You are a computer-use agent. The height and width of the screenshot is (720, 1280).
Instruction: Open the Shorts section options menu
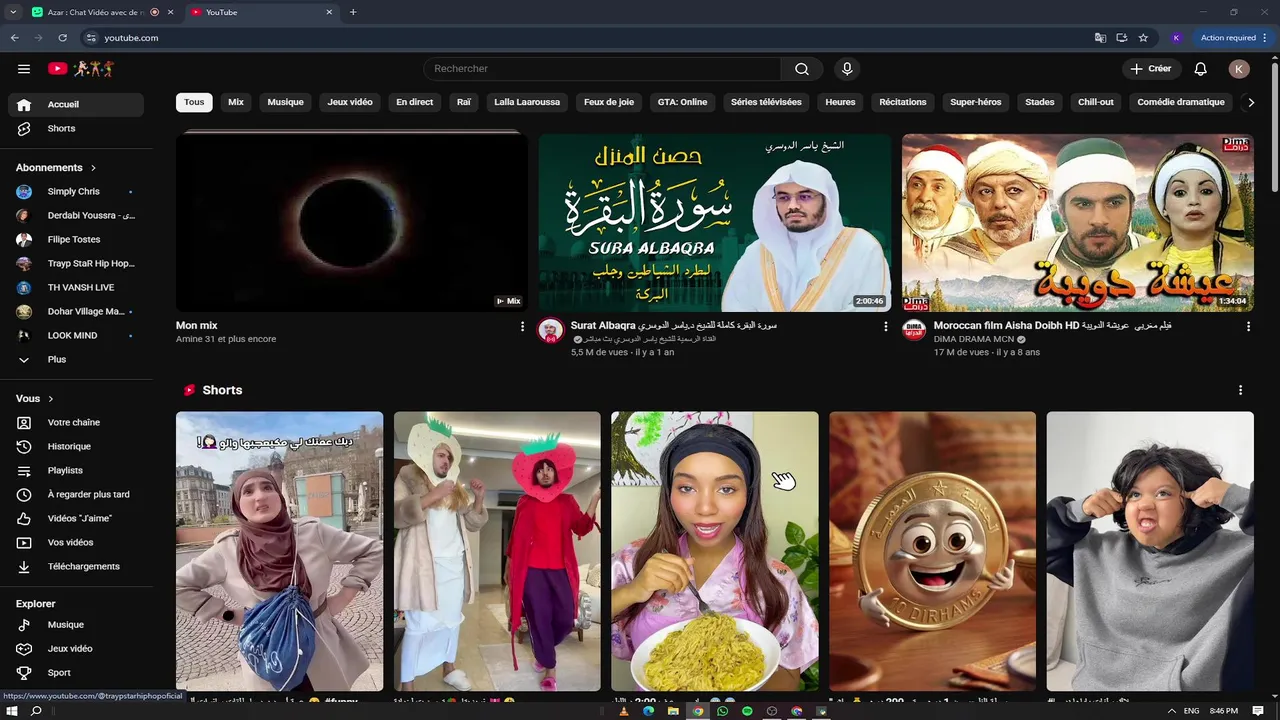pos(1240,390)
